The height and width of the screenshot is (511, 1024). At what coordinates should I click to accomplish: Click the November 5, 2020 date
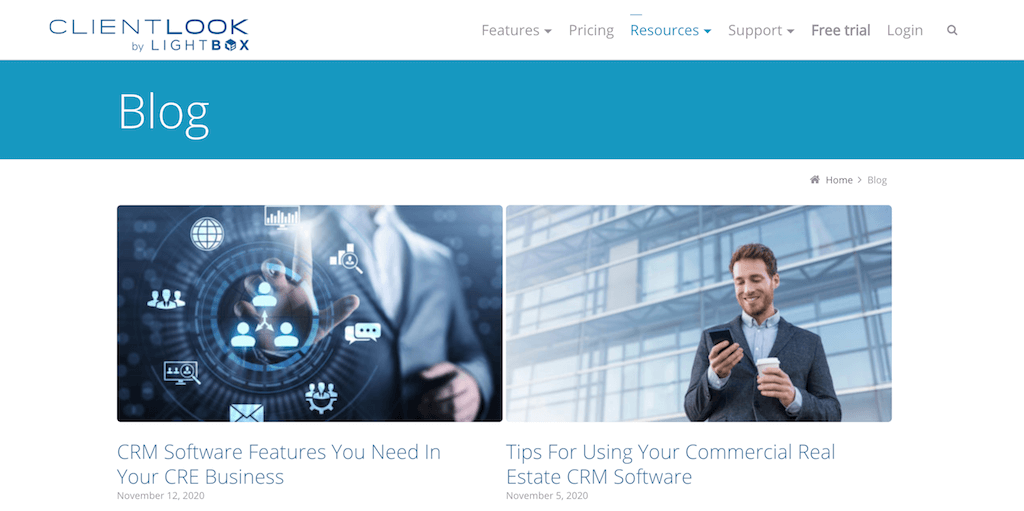point(547,495)
